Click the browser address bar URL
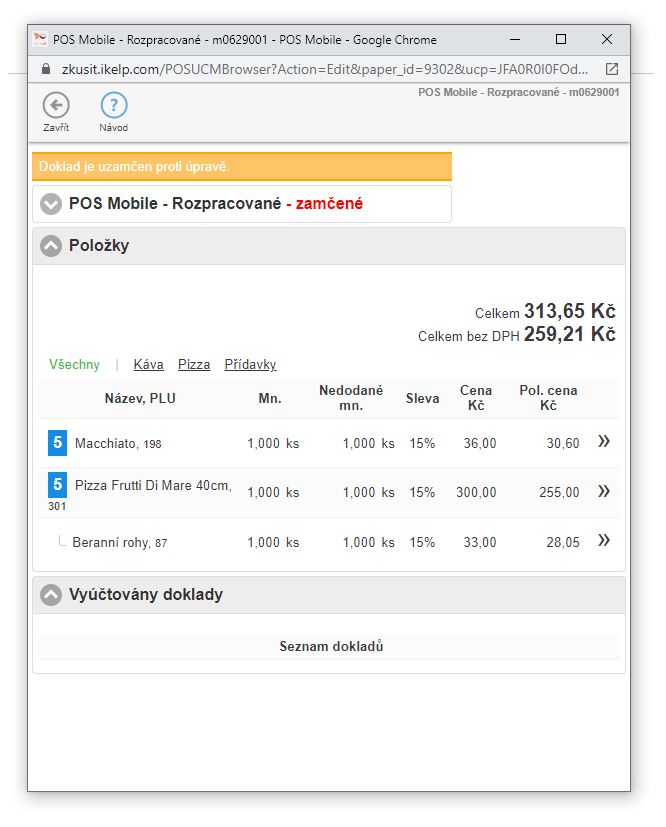The height and width of the screenshot is (827, 666). (320, 69)
